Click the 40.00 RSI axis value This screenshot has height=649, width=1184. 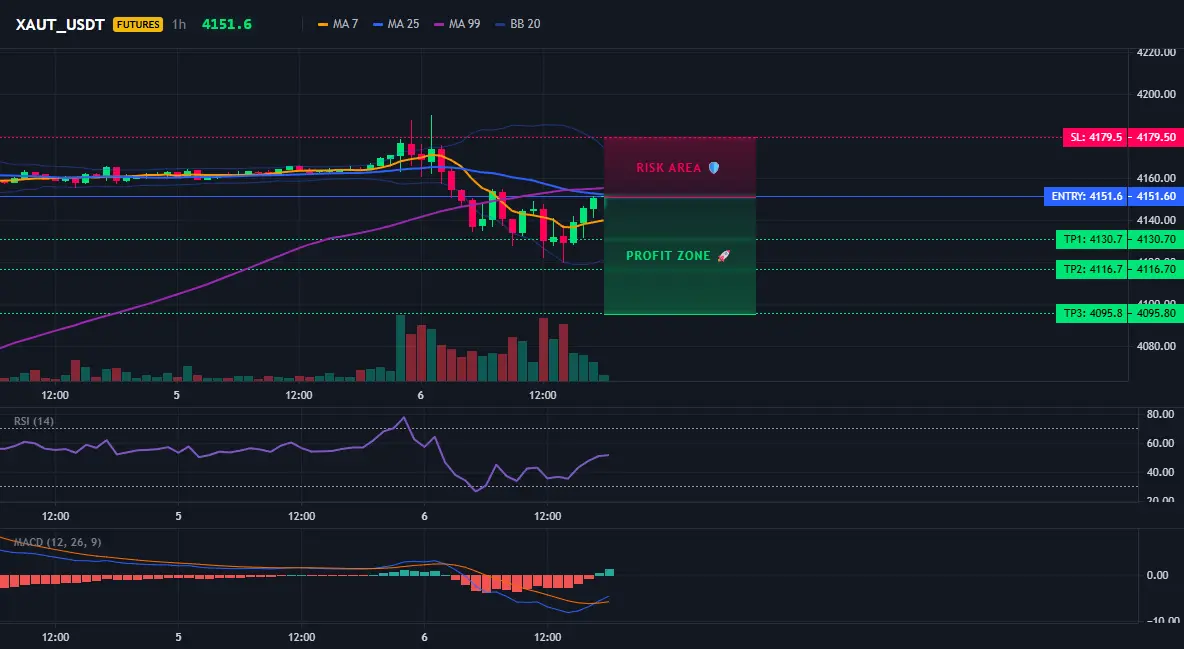click(1160, 472)
